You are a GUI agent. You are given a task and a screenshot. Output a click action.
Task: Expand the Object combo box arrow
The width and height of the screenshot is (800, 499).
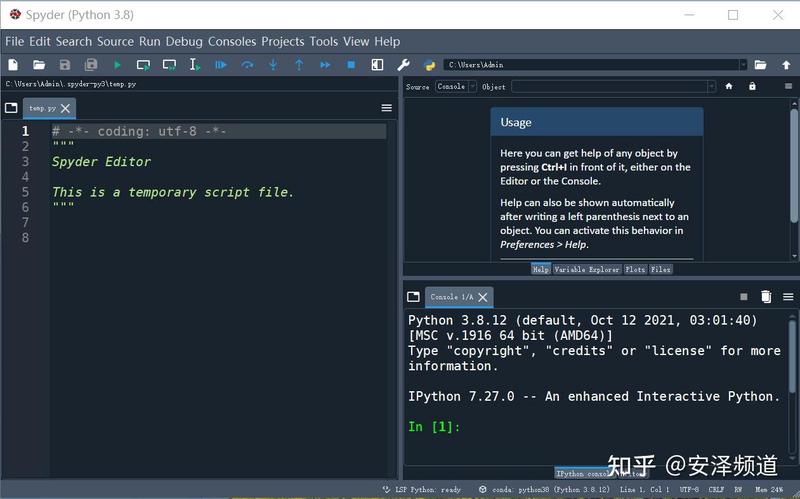click(x=711, y=87)
